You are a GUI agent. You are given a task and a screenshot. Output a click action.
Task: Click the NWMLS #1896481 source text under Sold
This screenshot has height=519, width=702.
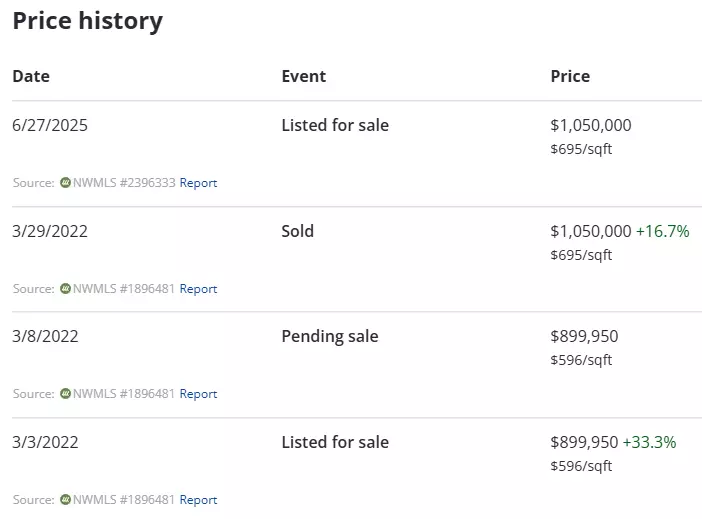coord(124,289)
